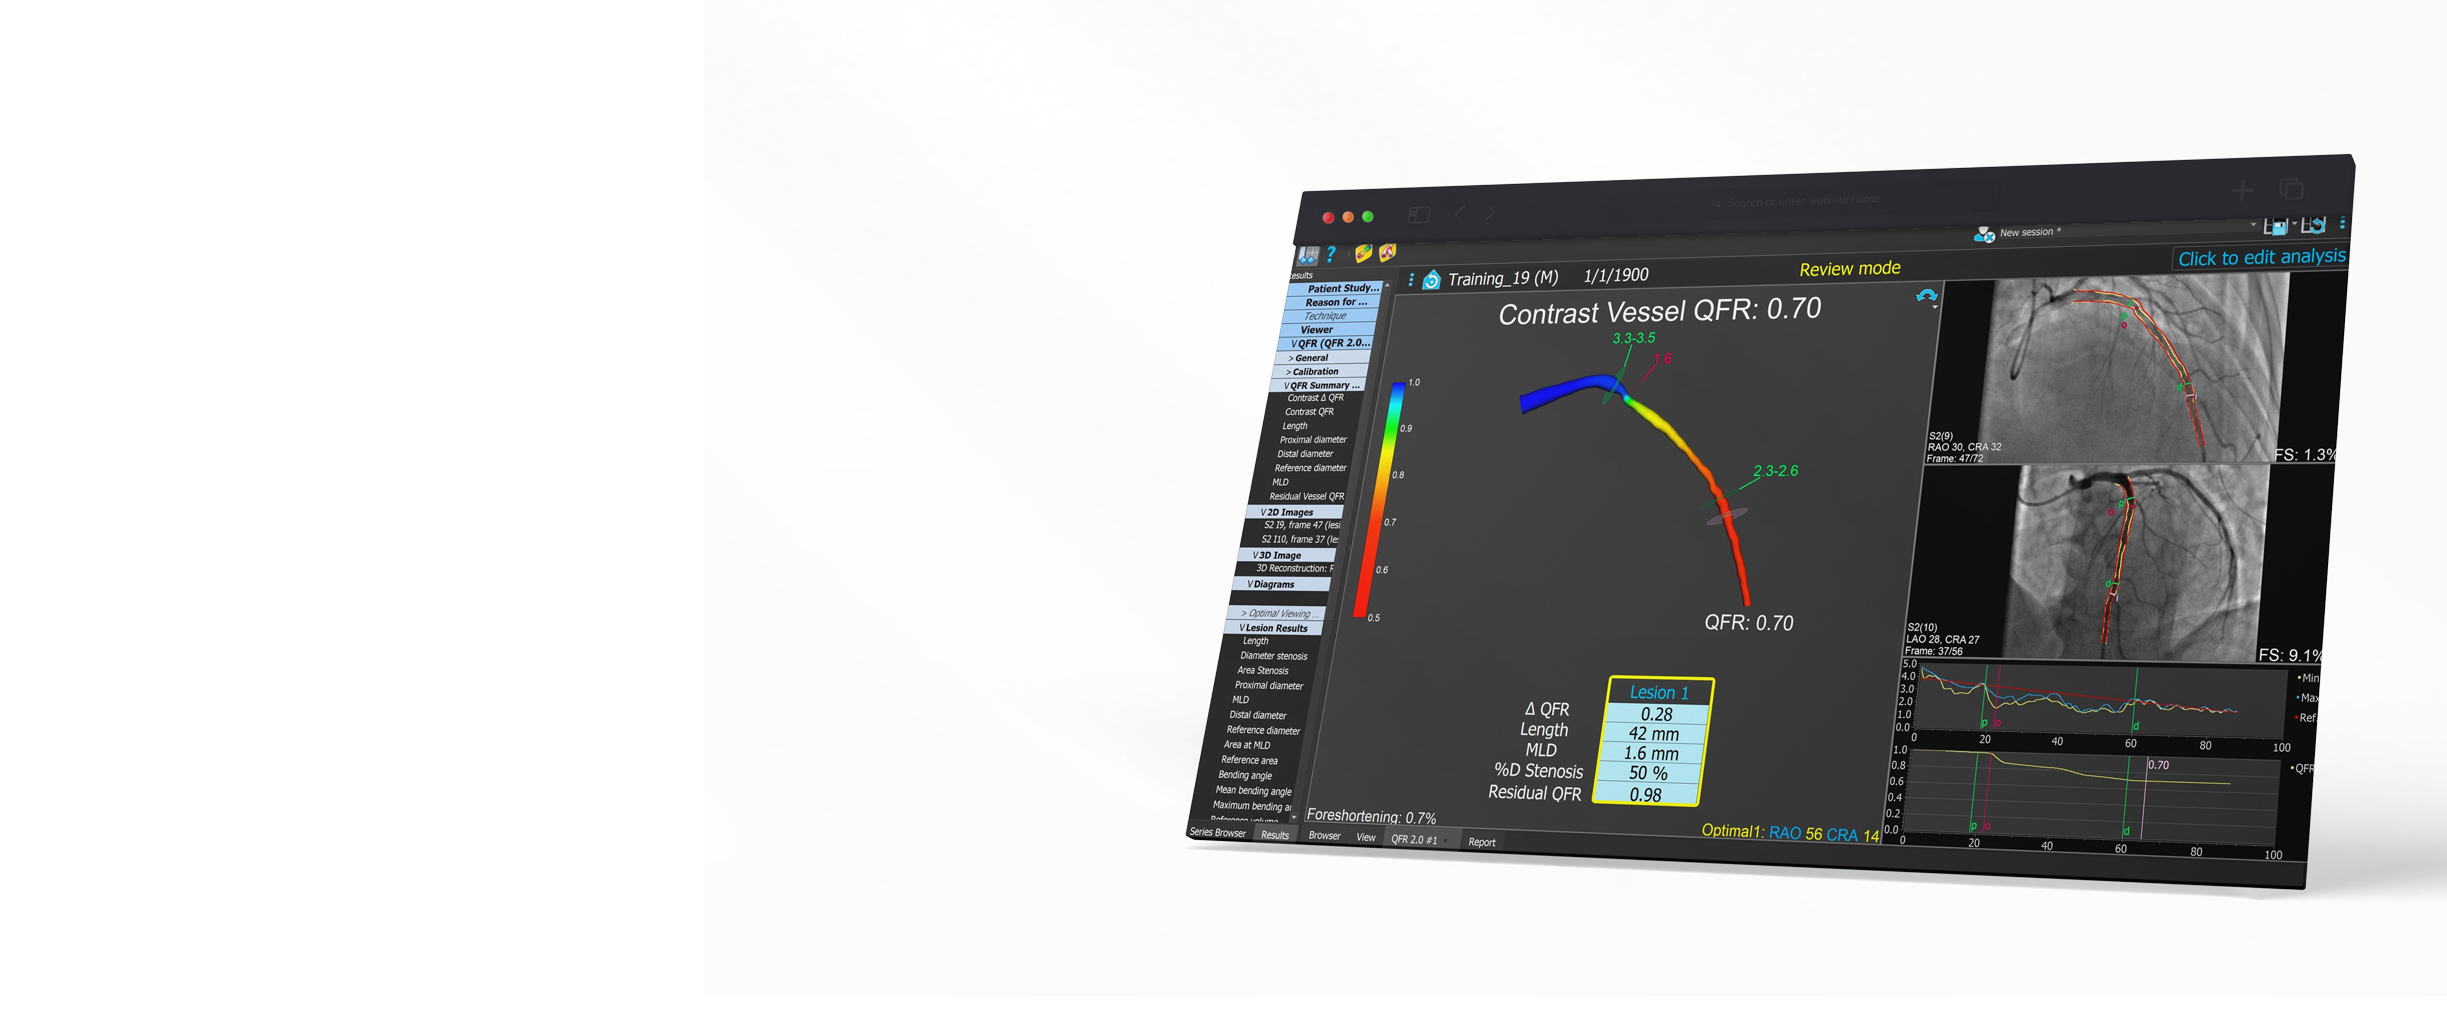The image size is (2447, 1022).
Task: Click the user session icon beside New session
Action: coord(1984,234)
